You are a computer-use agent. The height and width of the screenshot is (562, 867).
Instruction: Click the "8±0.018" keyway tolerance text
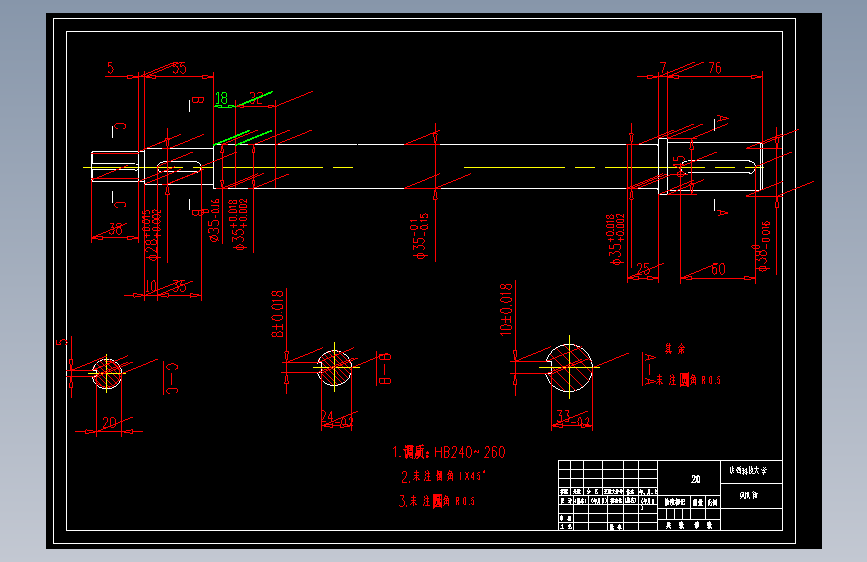[278, 314]
